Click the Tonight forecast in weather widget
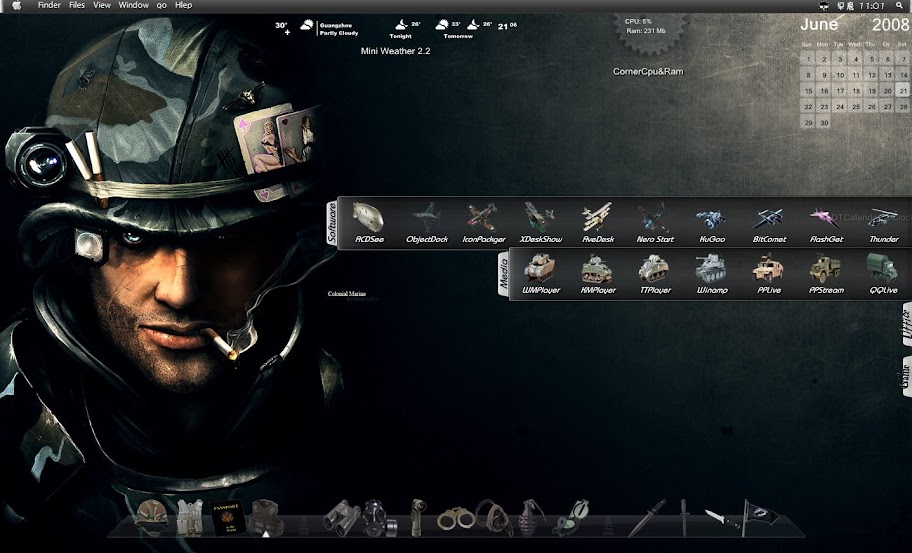The height and width of the screenshot is (553, 912). (x=406, y=29)
